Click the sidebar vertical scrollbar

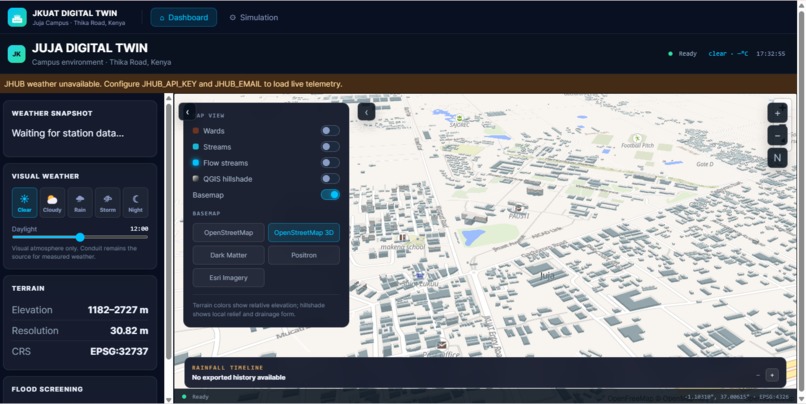pos(168,231)
